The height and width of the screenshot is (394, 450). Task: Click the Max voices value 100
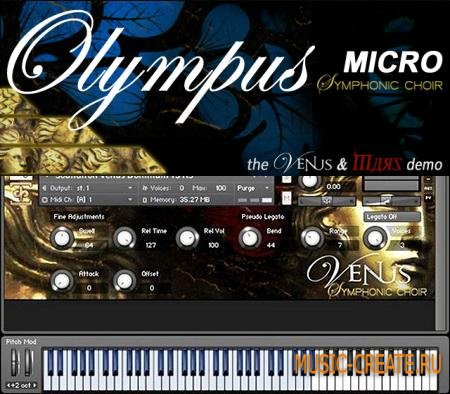tap(220, 188)
